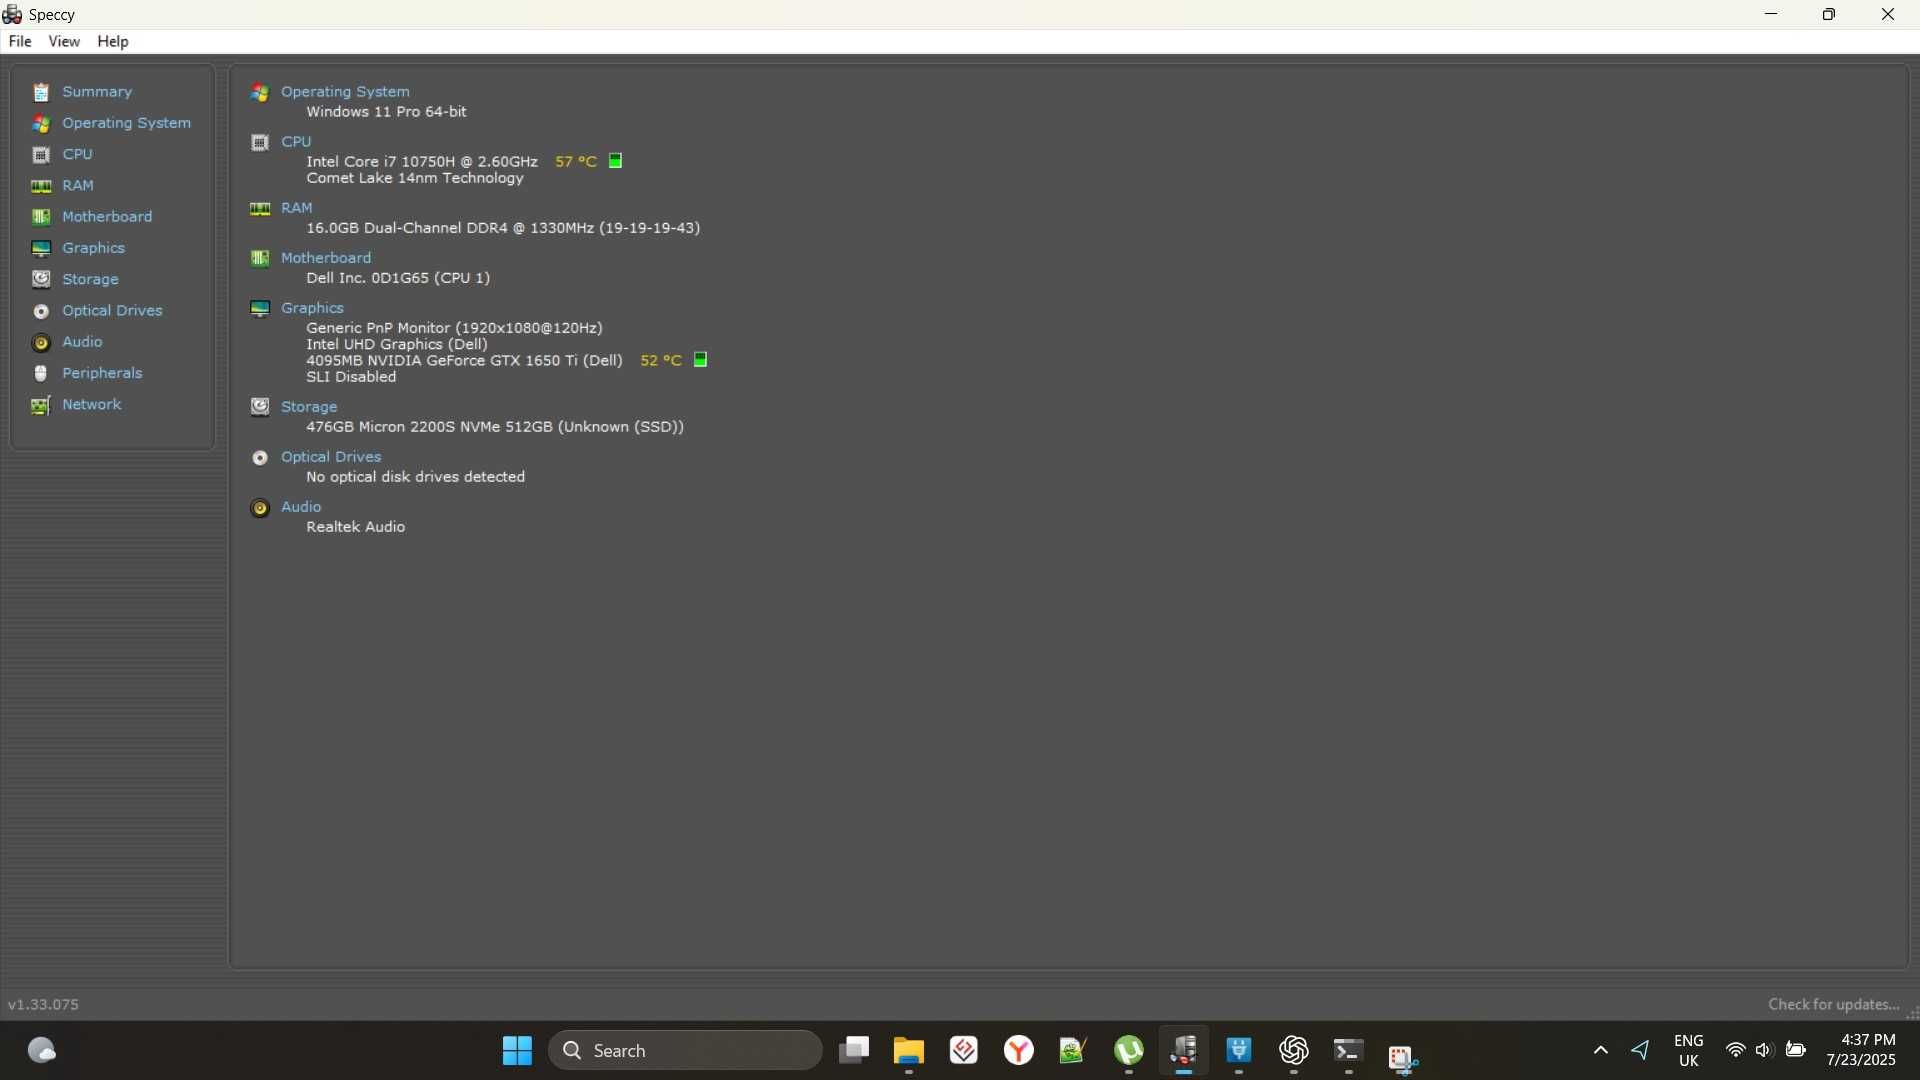This screenshot has height=1080, width=1920.
Task: Click the RAM icon beside the RAM heading
Action: pos(260,209)
